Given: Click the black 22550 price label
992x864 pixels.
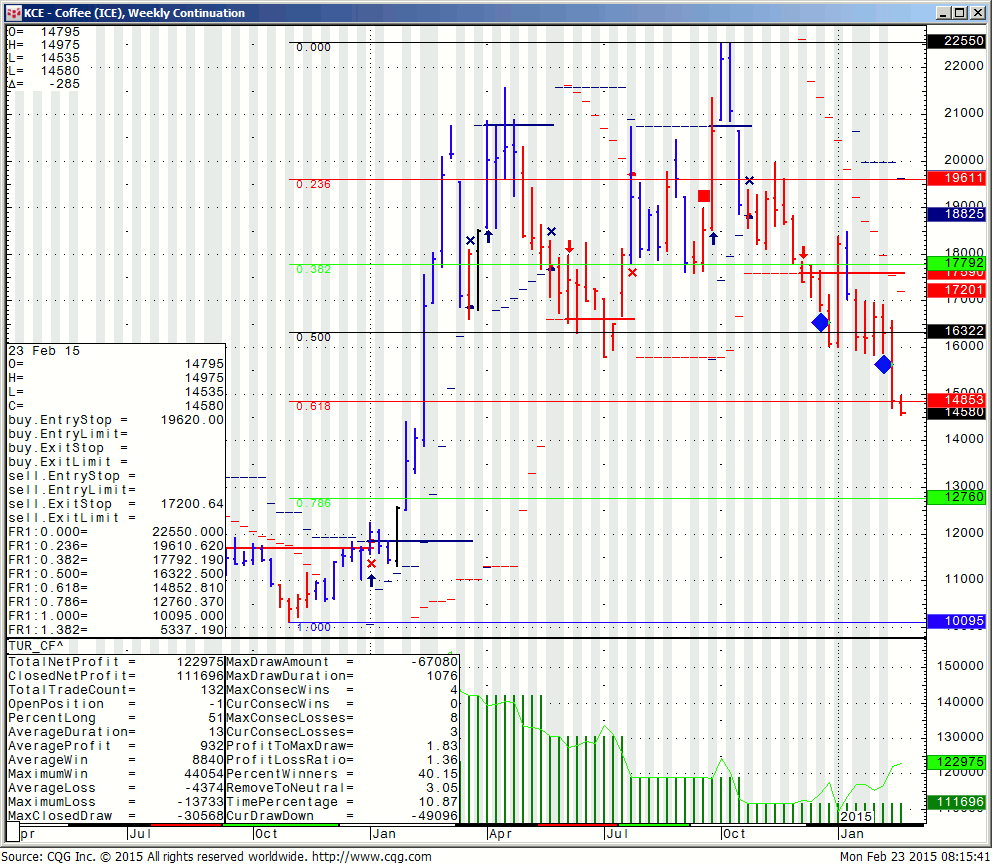Looking at the screenshot, I should coord(955,41).
